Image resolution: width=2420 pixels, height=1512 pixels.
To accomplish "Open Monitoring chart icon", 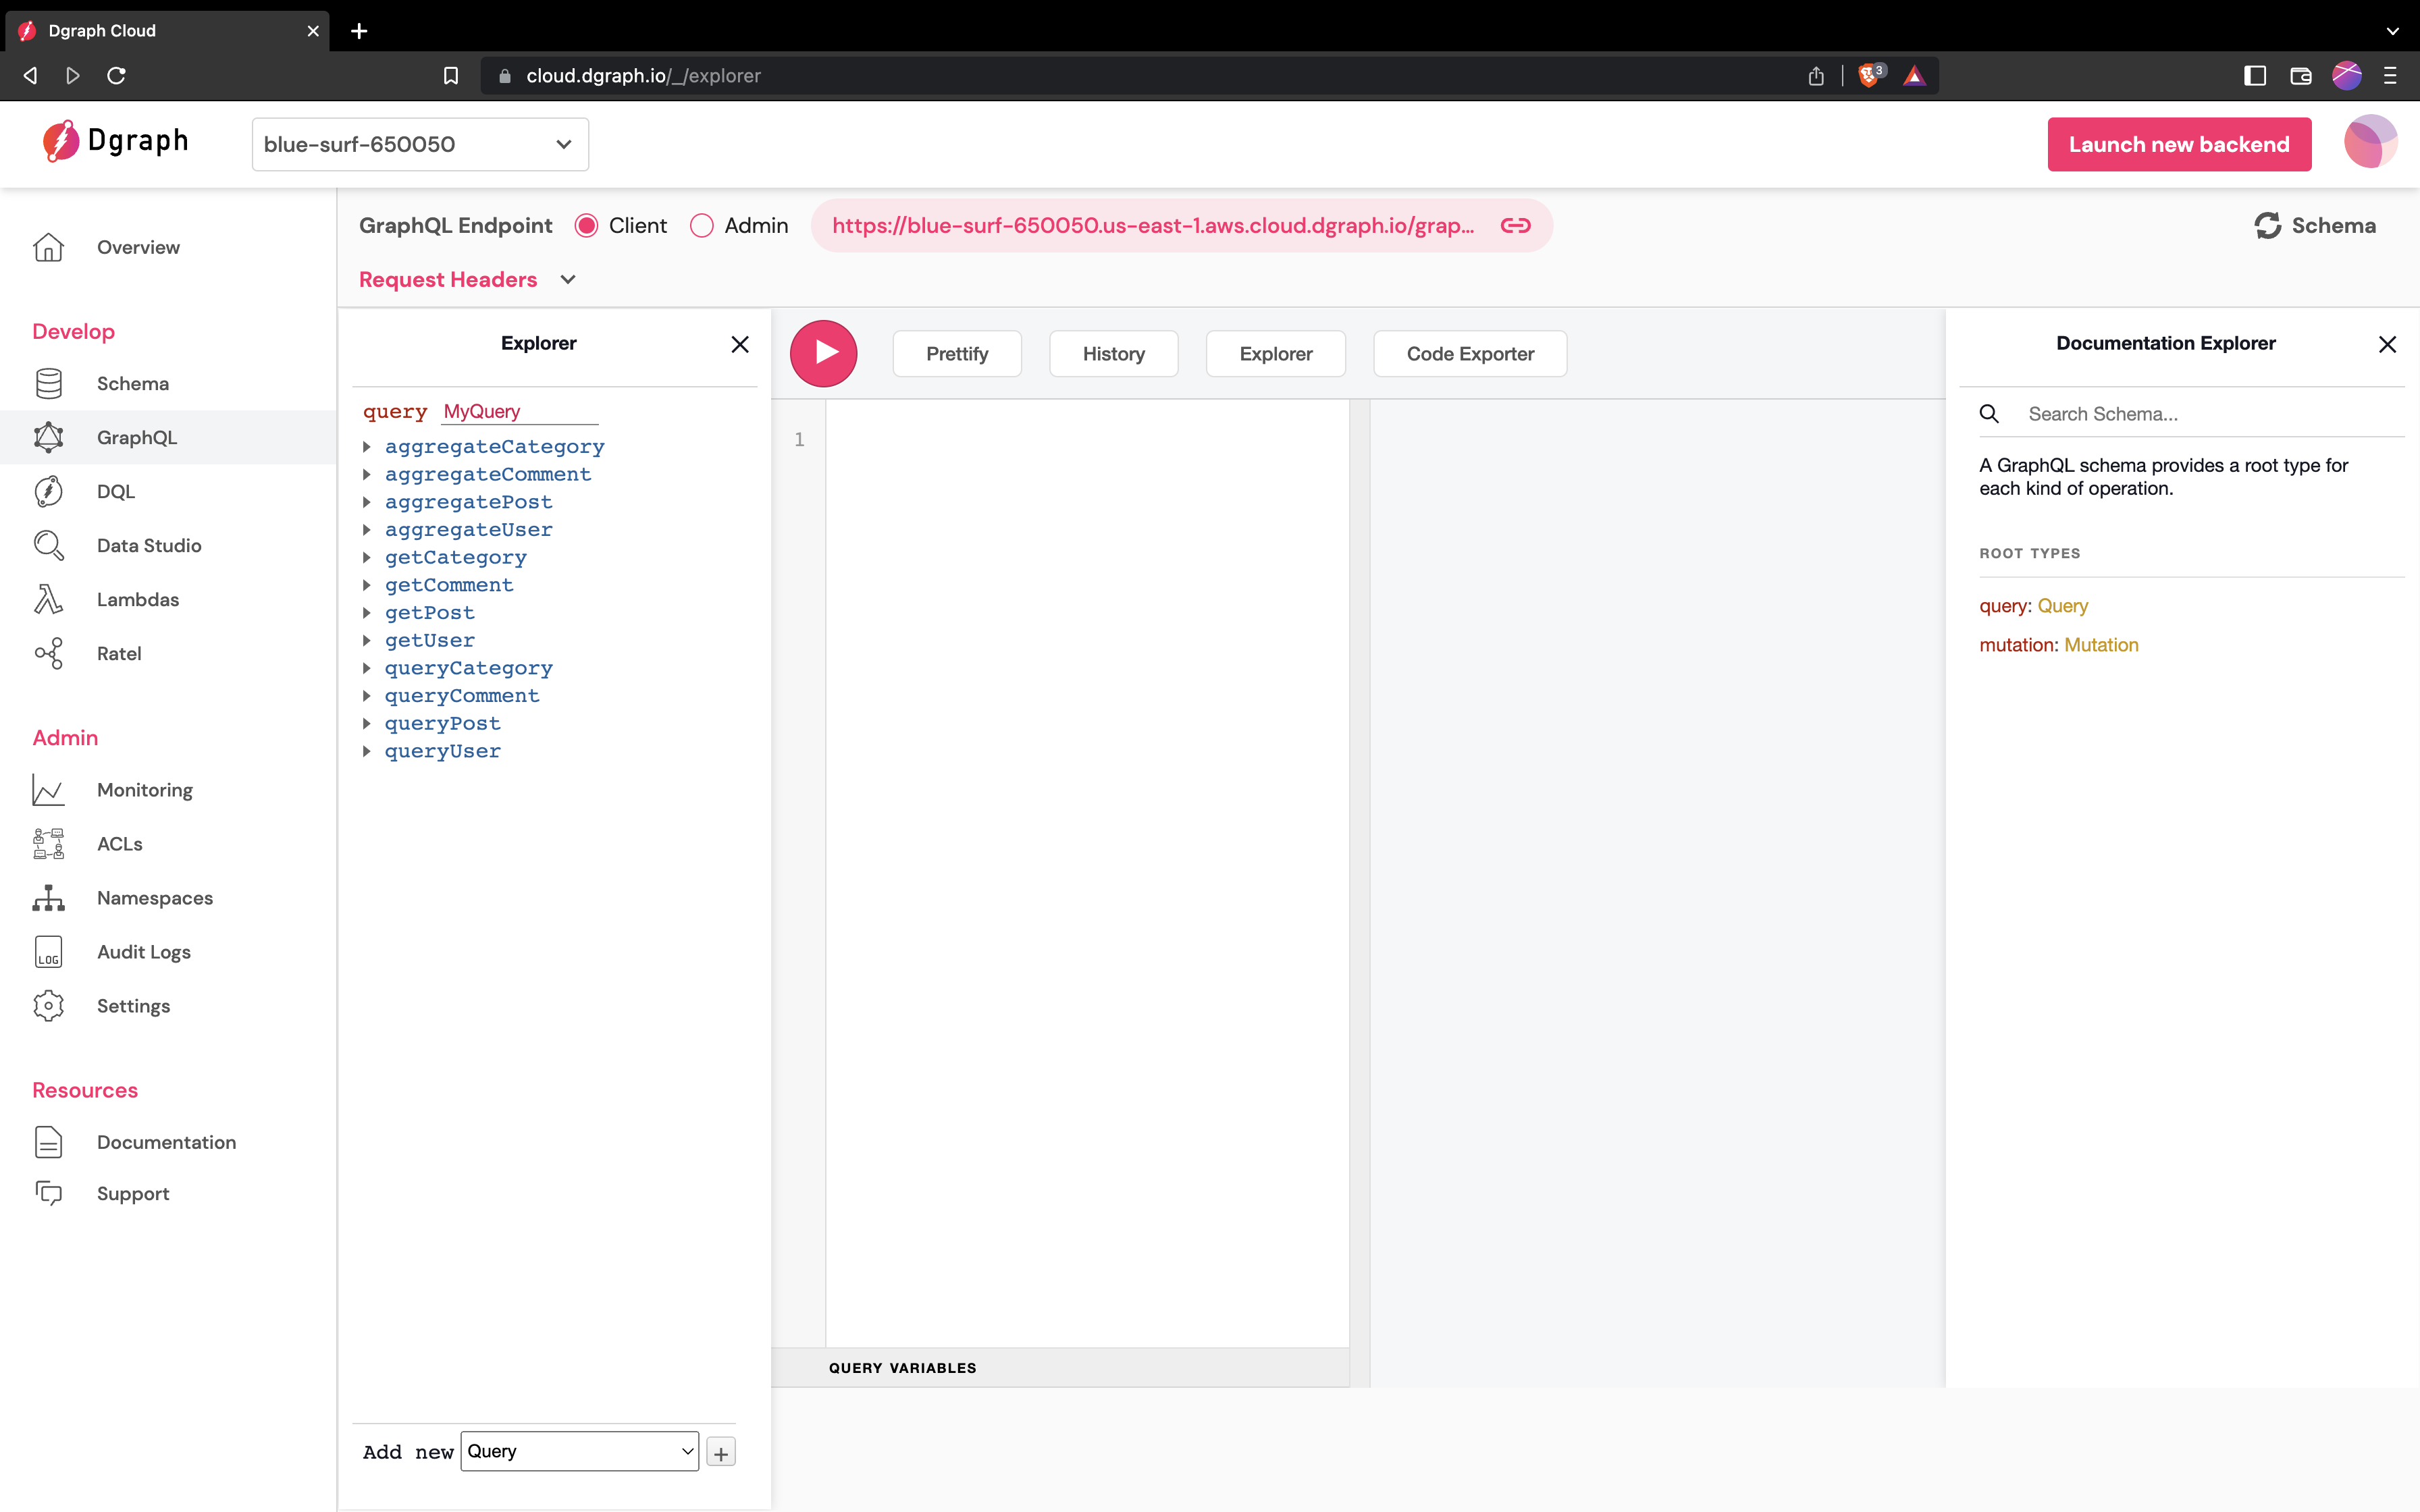I will coord(48,790).
